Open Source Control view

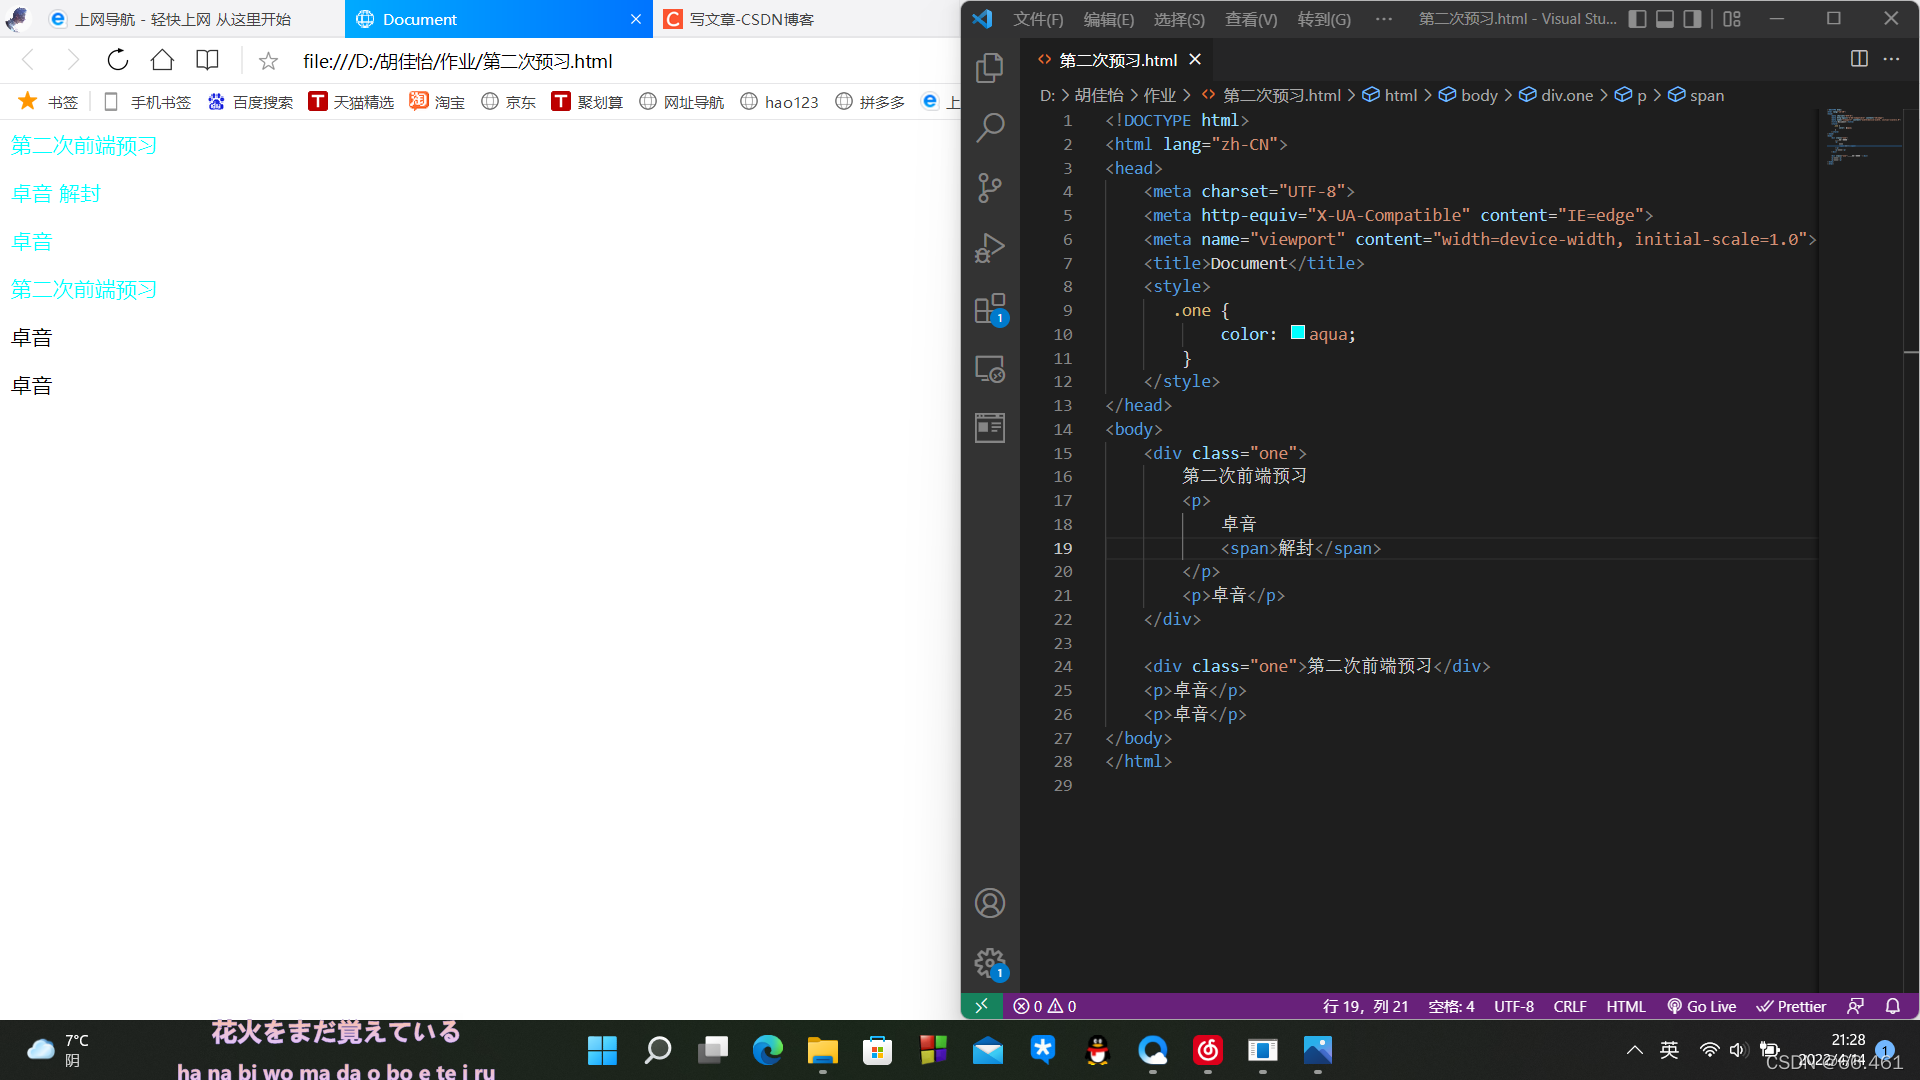tap(989, 188)
